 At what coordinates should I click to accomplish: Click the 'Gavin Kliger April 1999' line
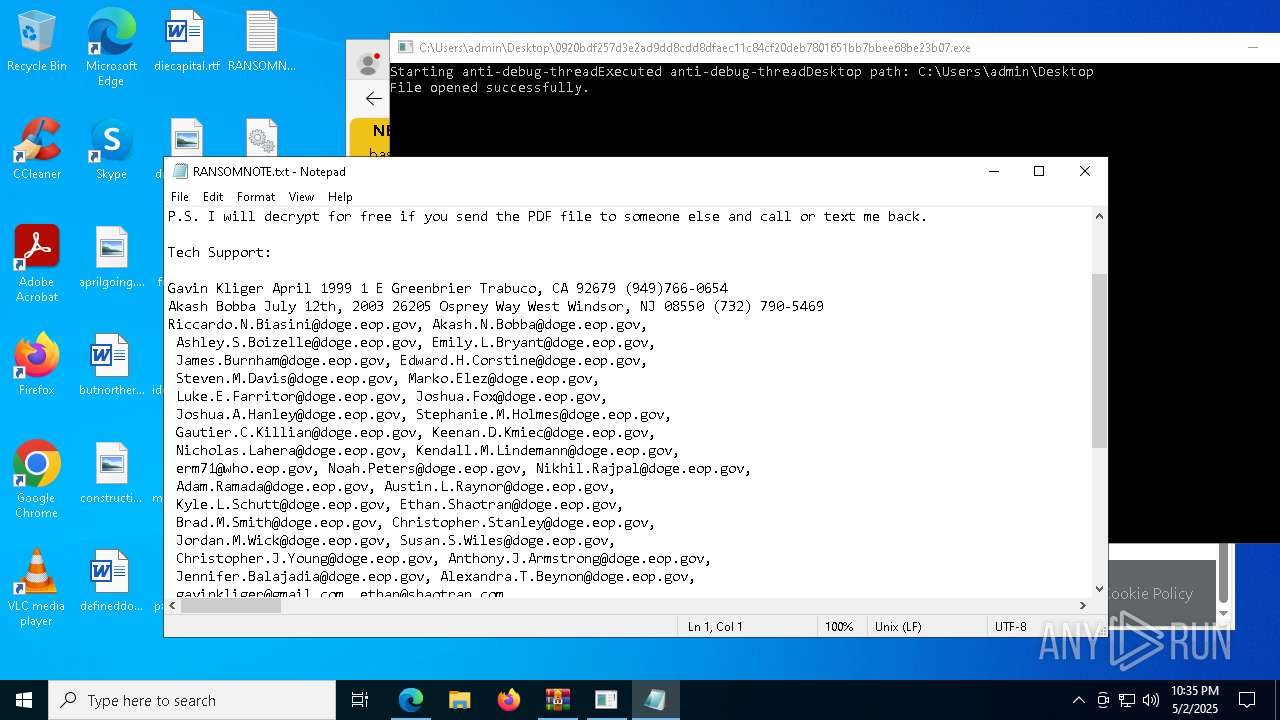(x=447, y=288)
